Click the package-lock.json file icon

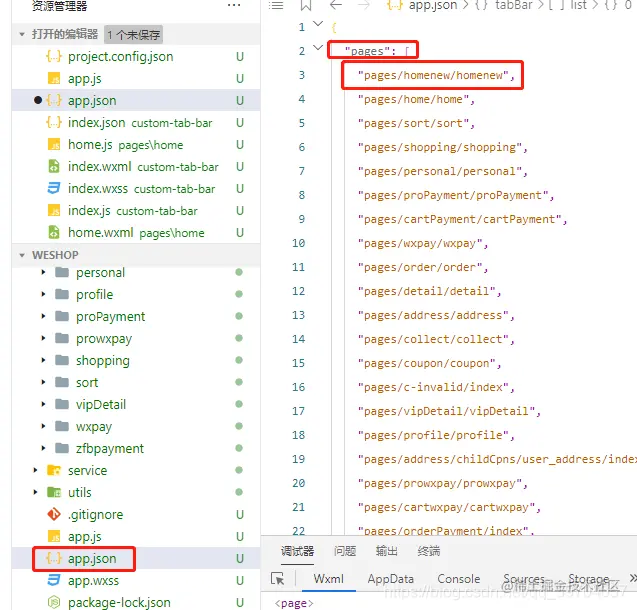point(54,602)
